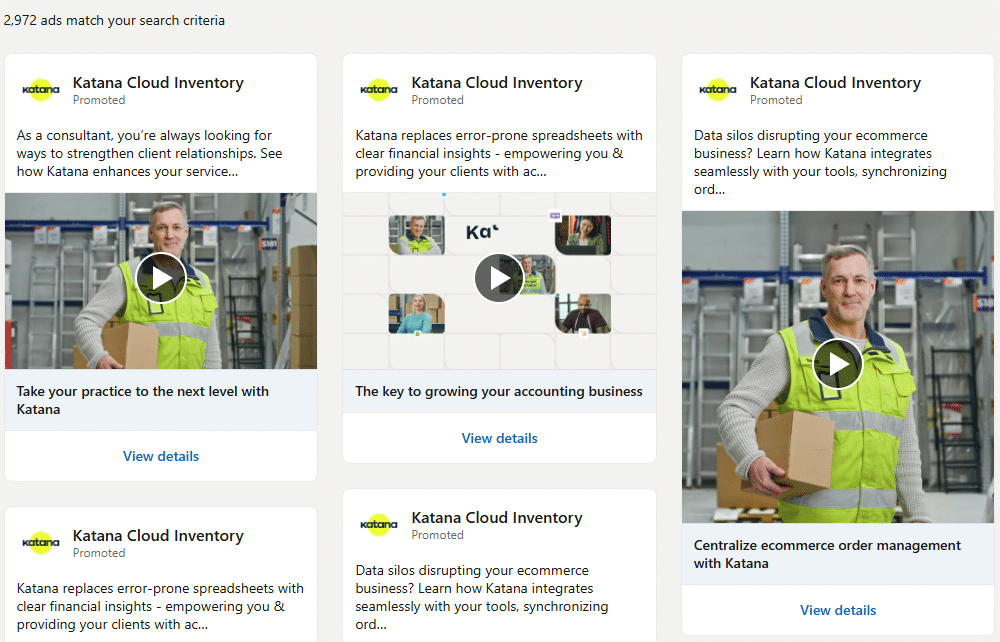Click the '2,972 ads match' results count text

tap(113, 20)
